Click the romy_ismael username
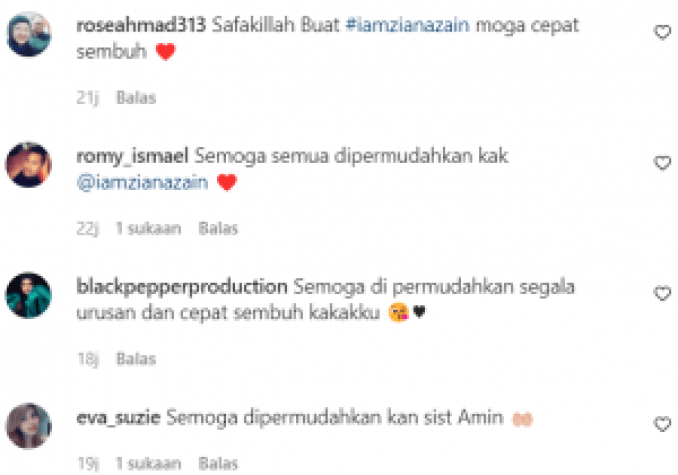The height and width of the screenshot is (475, 678). click(x=132, y=156)
